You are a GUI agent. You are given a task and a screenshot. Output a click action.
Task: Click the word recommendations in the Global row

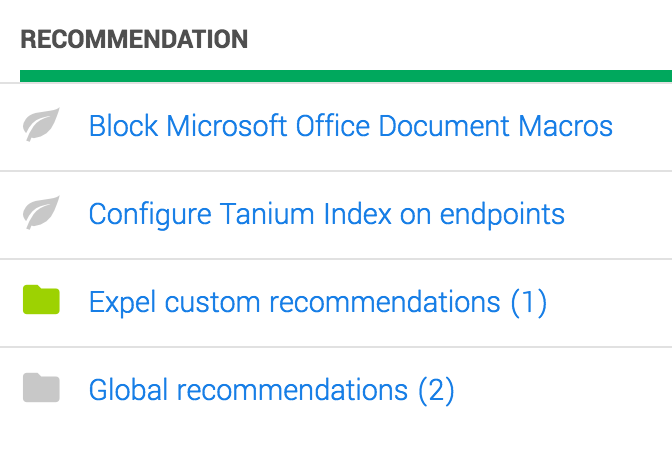click(x=292, y=390)
